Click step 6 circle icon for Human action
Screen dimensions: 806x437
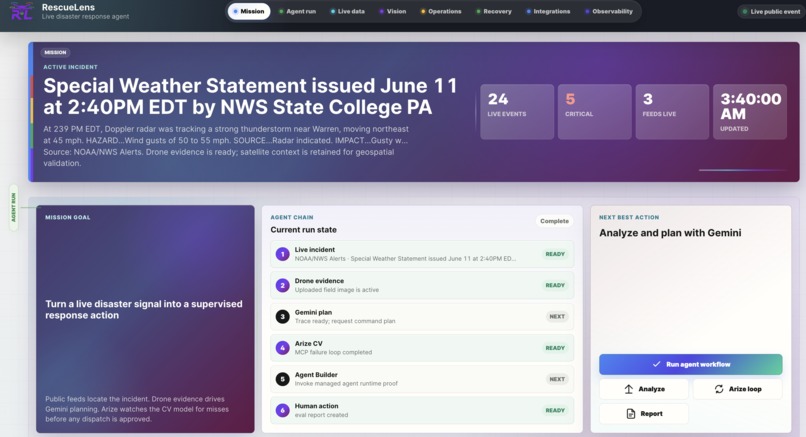pos(282,410)
